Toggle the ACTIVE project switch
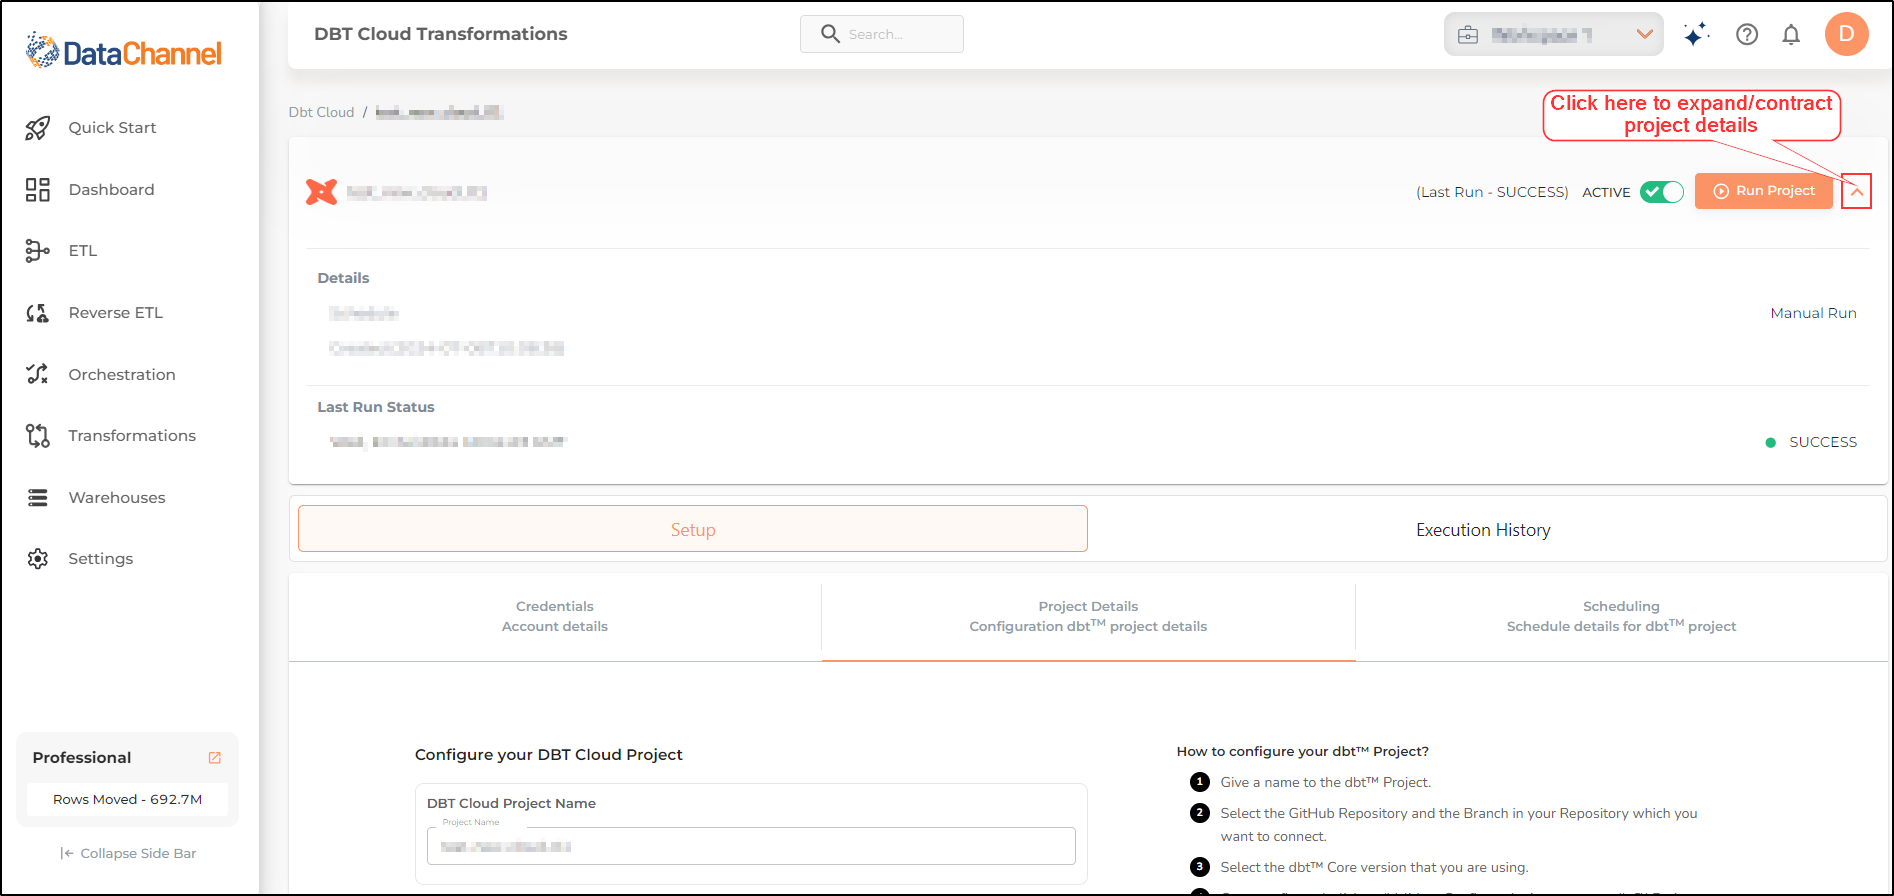 click(x=1662, y=192)
